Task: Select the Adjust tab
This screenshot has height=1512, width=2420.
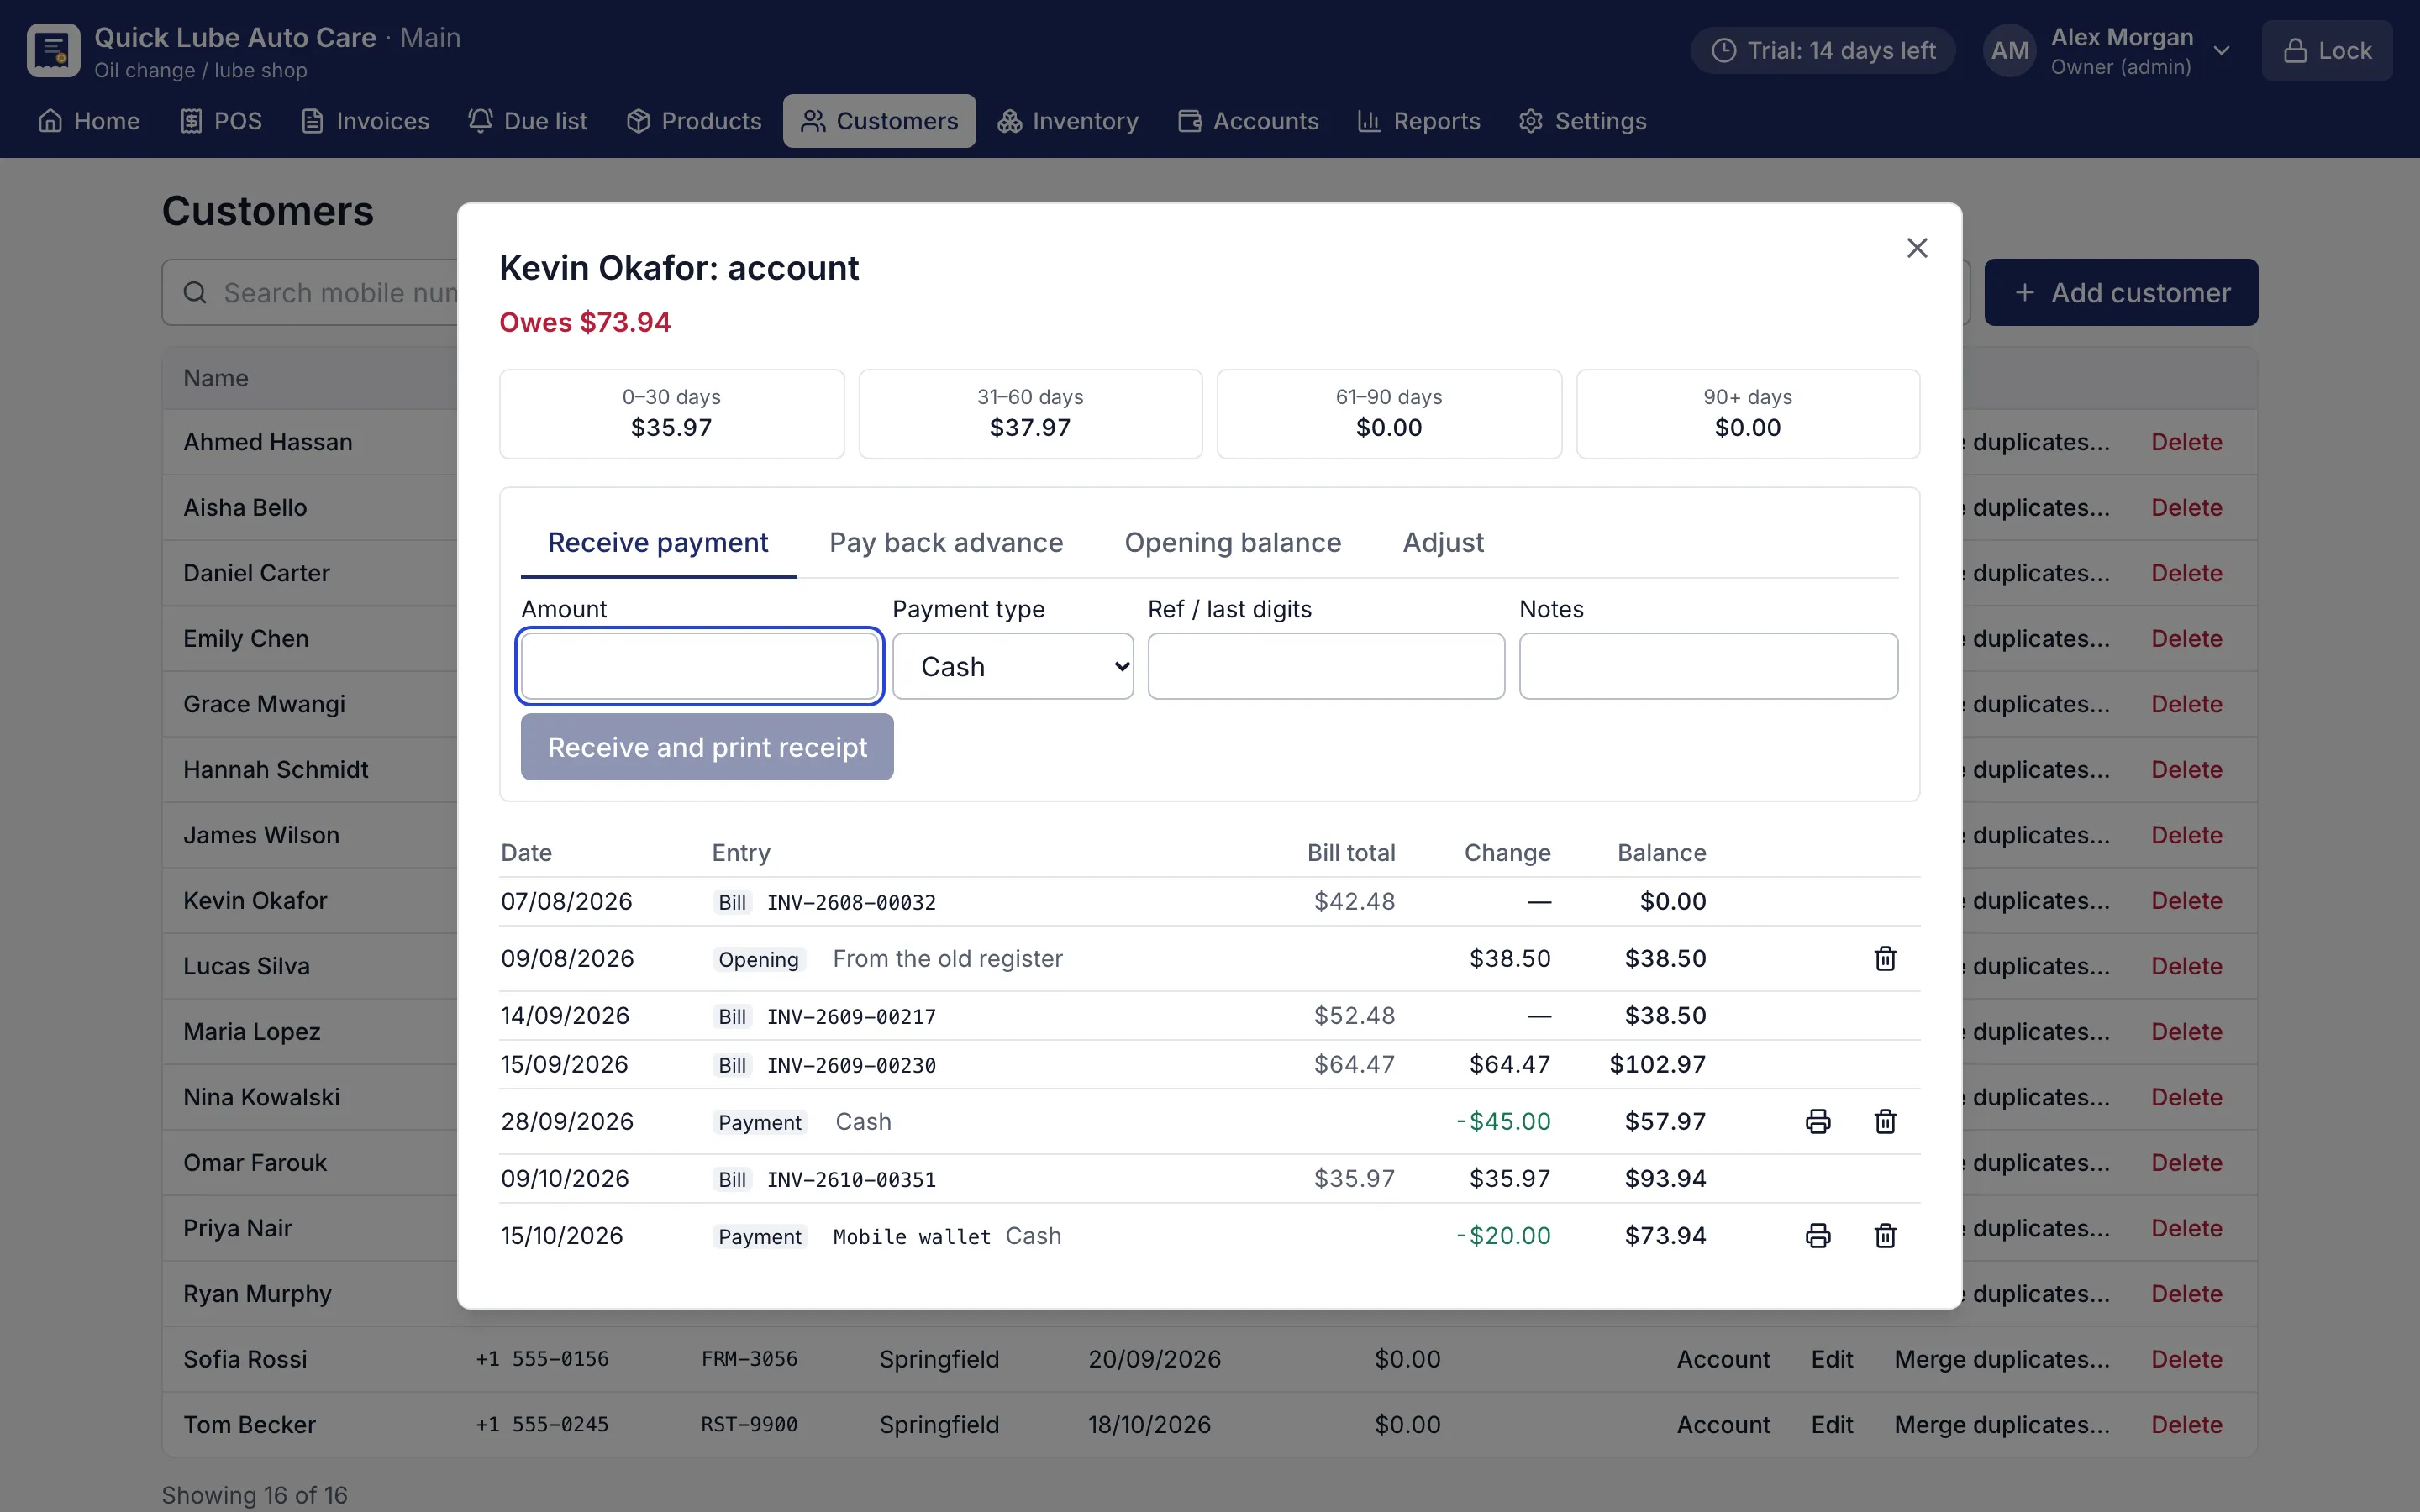Action: click(x=1442, y=543)
